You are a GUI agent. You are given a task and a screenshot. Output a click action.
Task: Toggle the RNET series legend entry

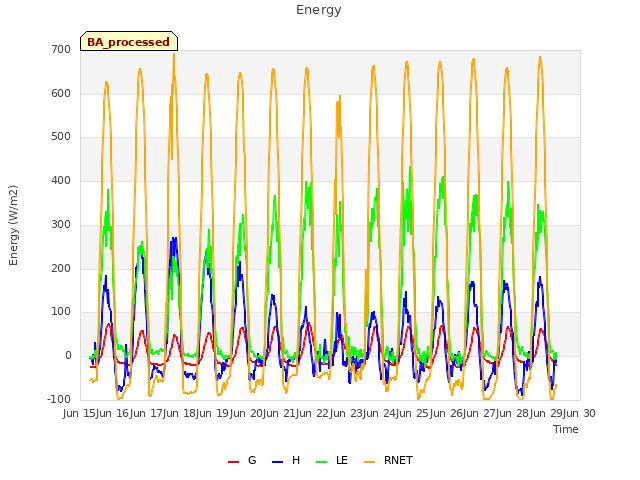point(388,460)
